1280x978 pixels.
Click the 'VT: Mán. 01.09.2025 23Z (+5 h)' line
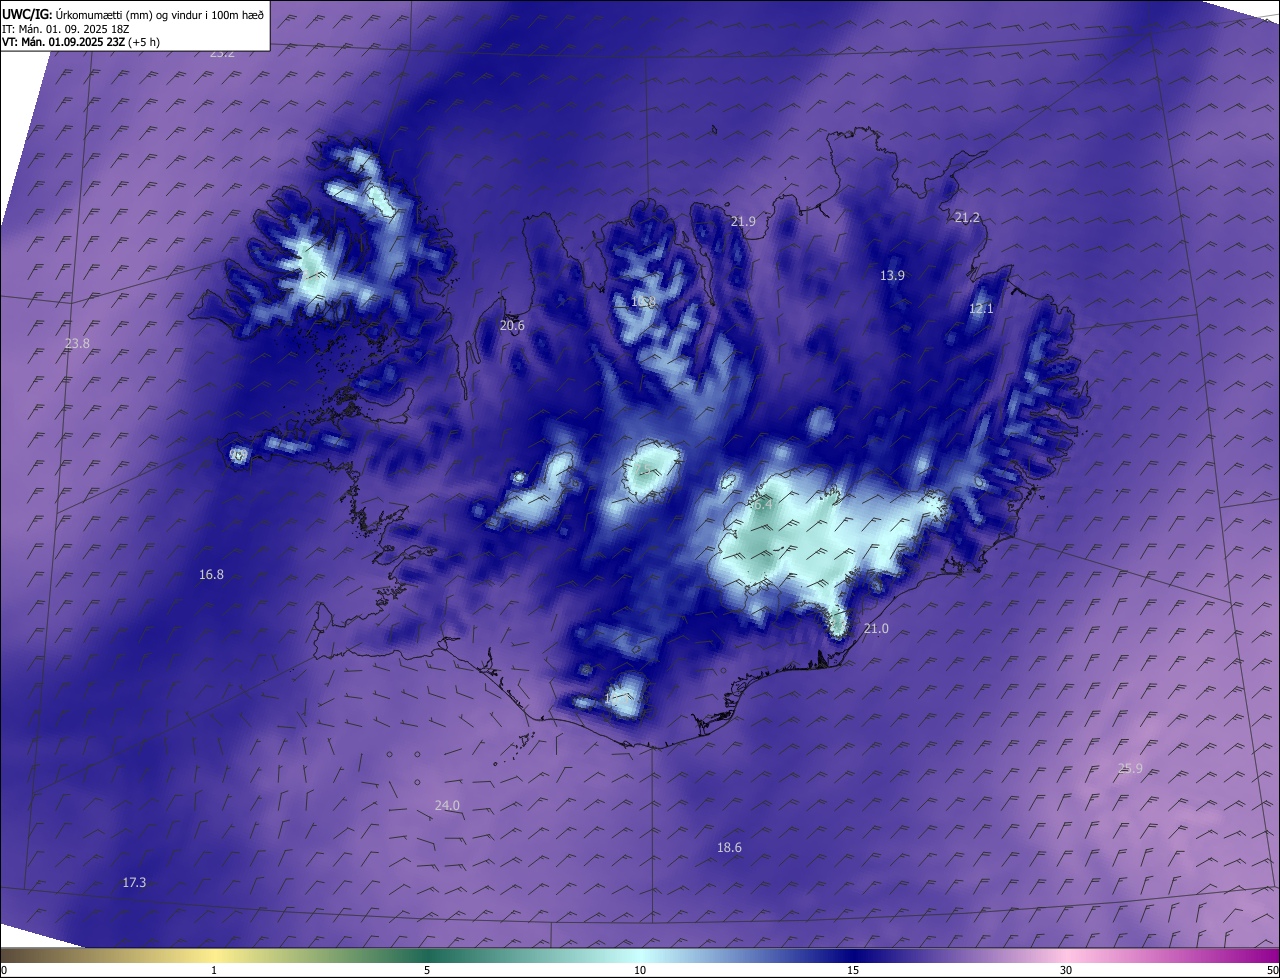point(81,42)
